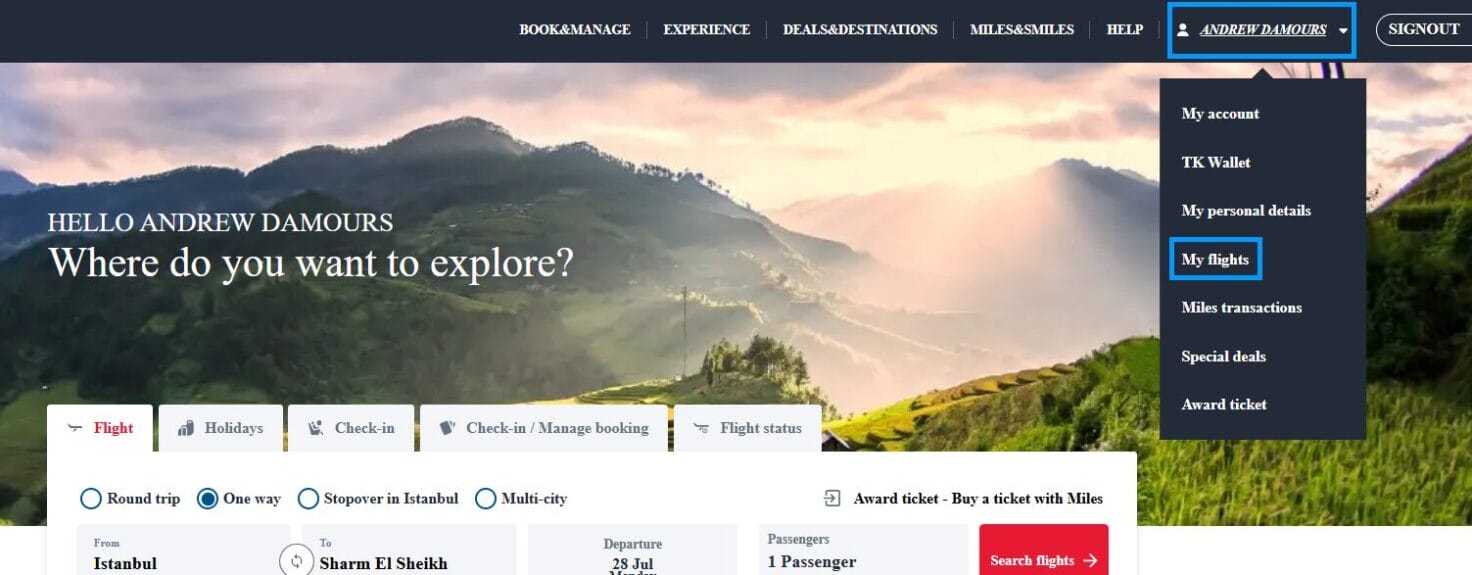
Task: Click the Check-in tab seat icon
Action: 316,428
